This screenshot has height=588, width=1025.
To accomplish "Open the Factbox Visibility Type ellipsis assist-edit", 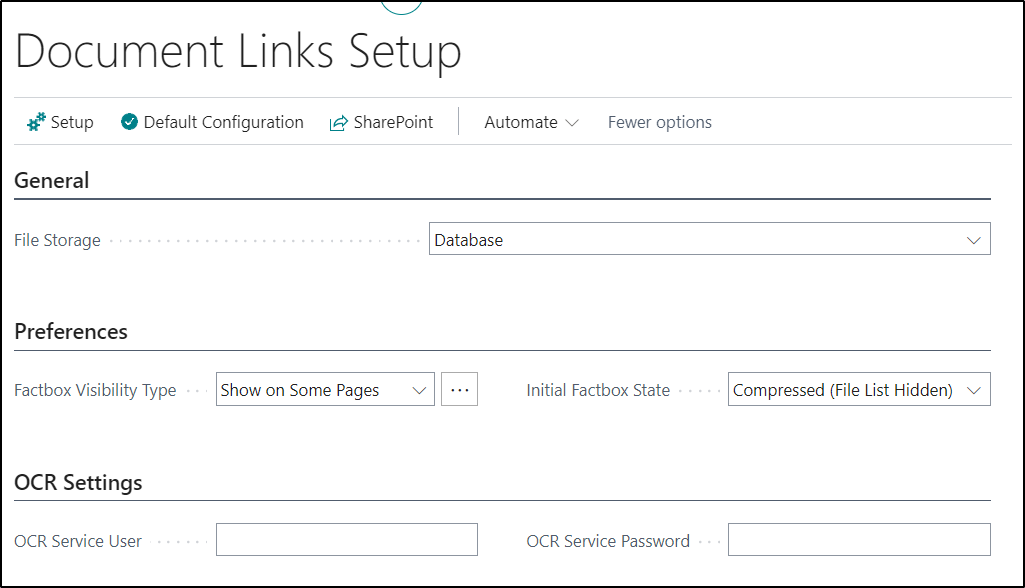I will pos(459,389).
